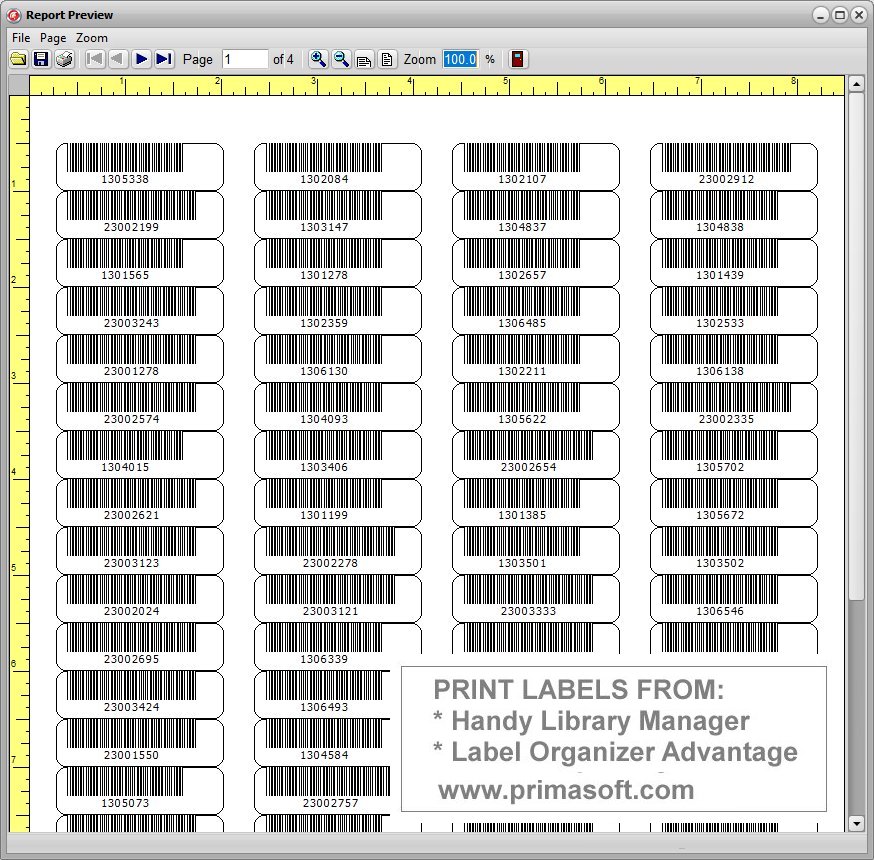Maximize the Report Preview window
Screen dimensions: 874x860
point(839,15)
